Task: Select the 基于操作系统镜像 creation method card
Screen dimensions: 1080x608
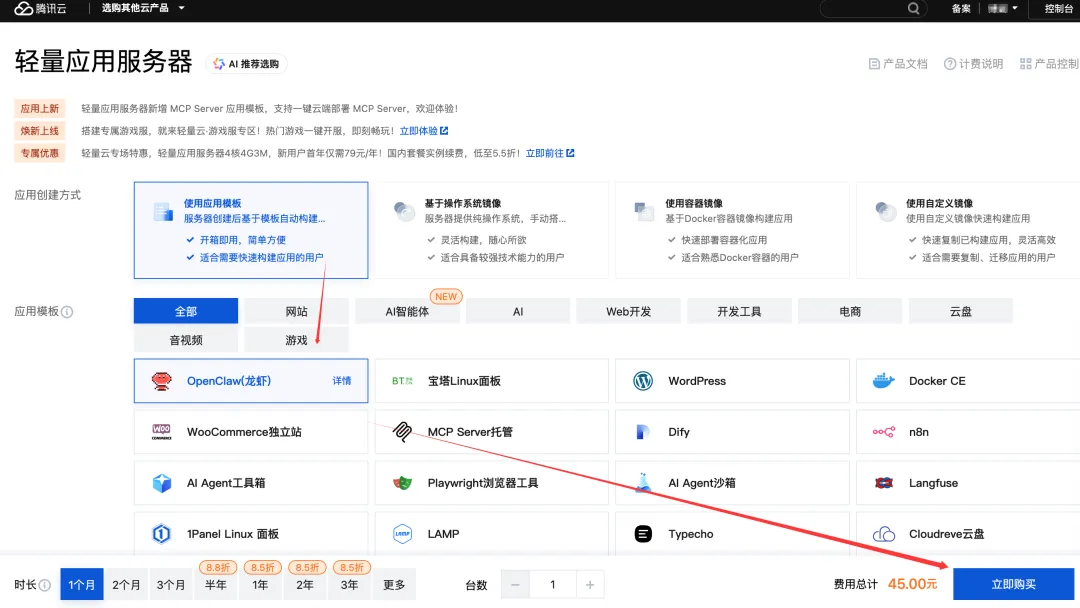Action: [492, 230]
